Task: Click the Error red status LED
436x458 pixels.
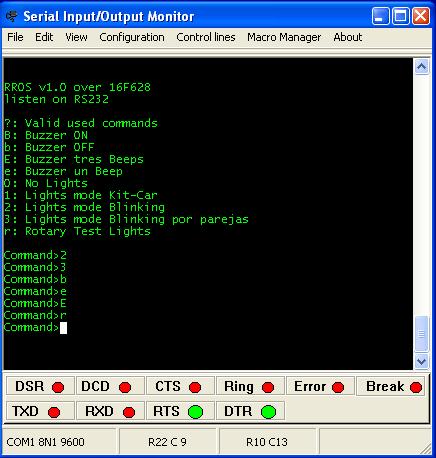Action: 338,387
